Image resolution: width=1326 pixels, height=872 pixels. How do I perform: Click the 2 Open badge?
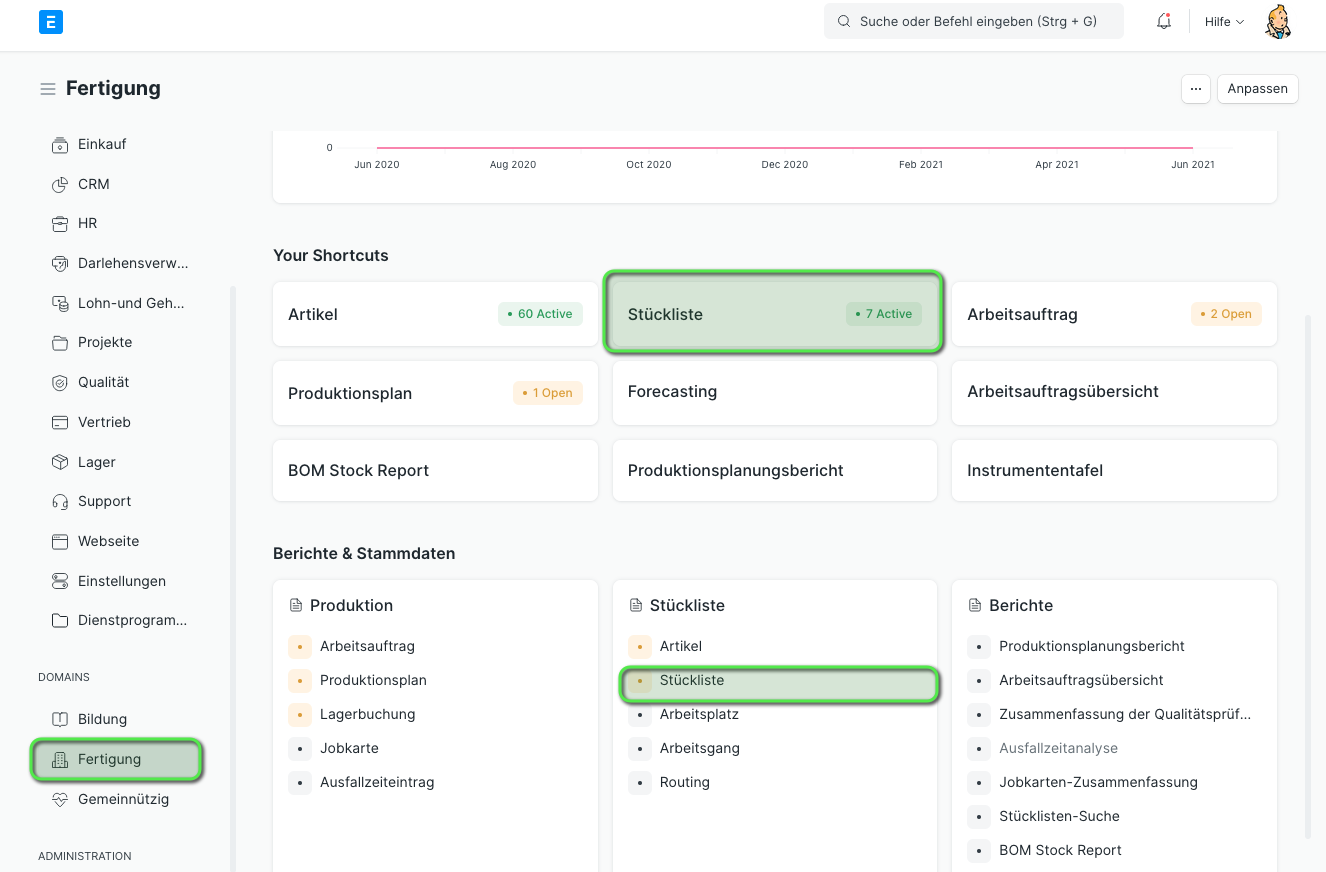tap(1226, 314)
